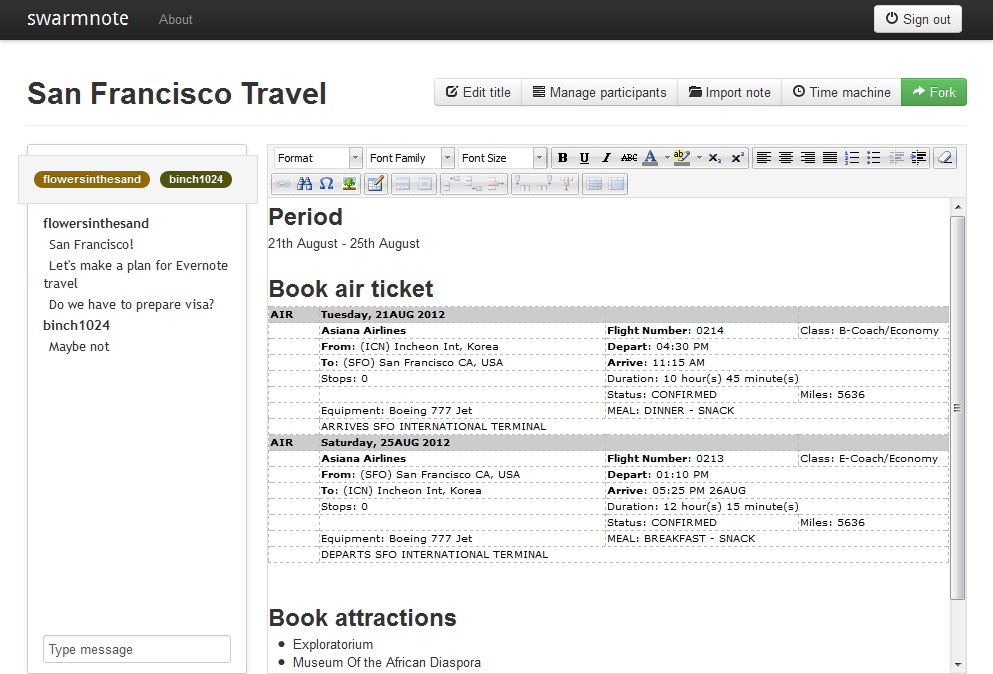The width and height of the screenshot is (993, 674).
Task: Click 'Book air ticket' heading
Action: pyautogui.click(x=351, y=289)
